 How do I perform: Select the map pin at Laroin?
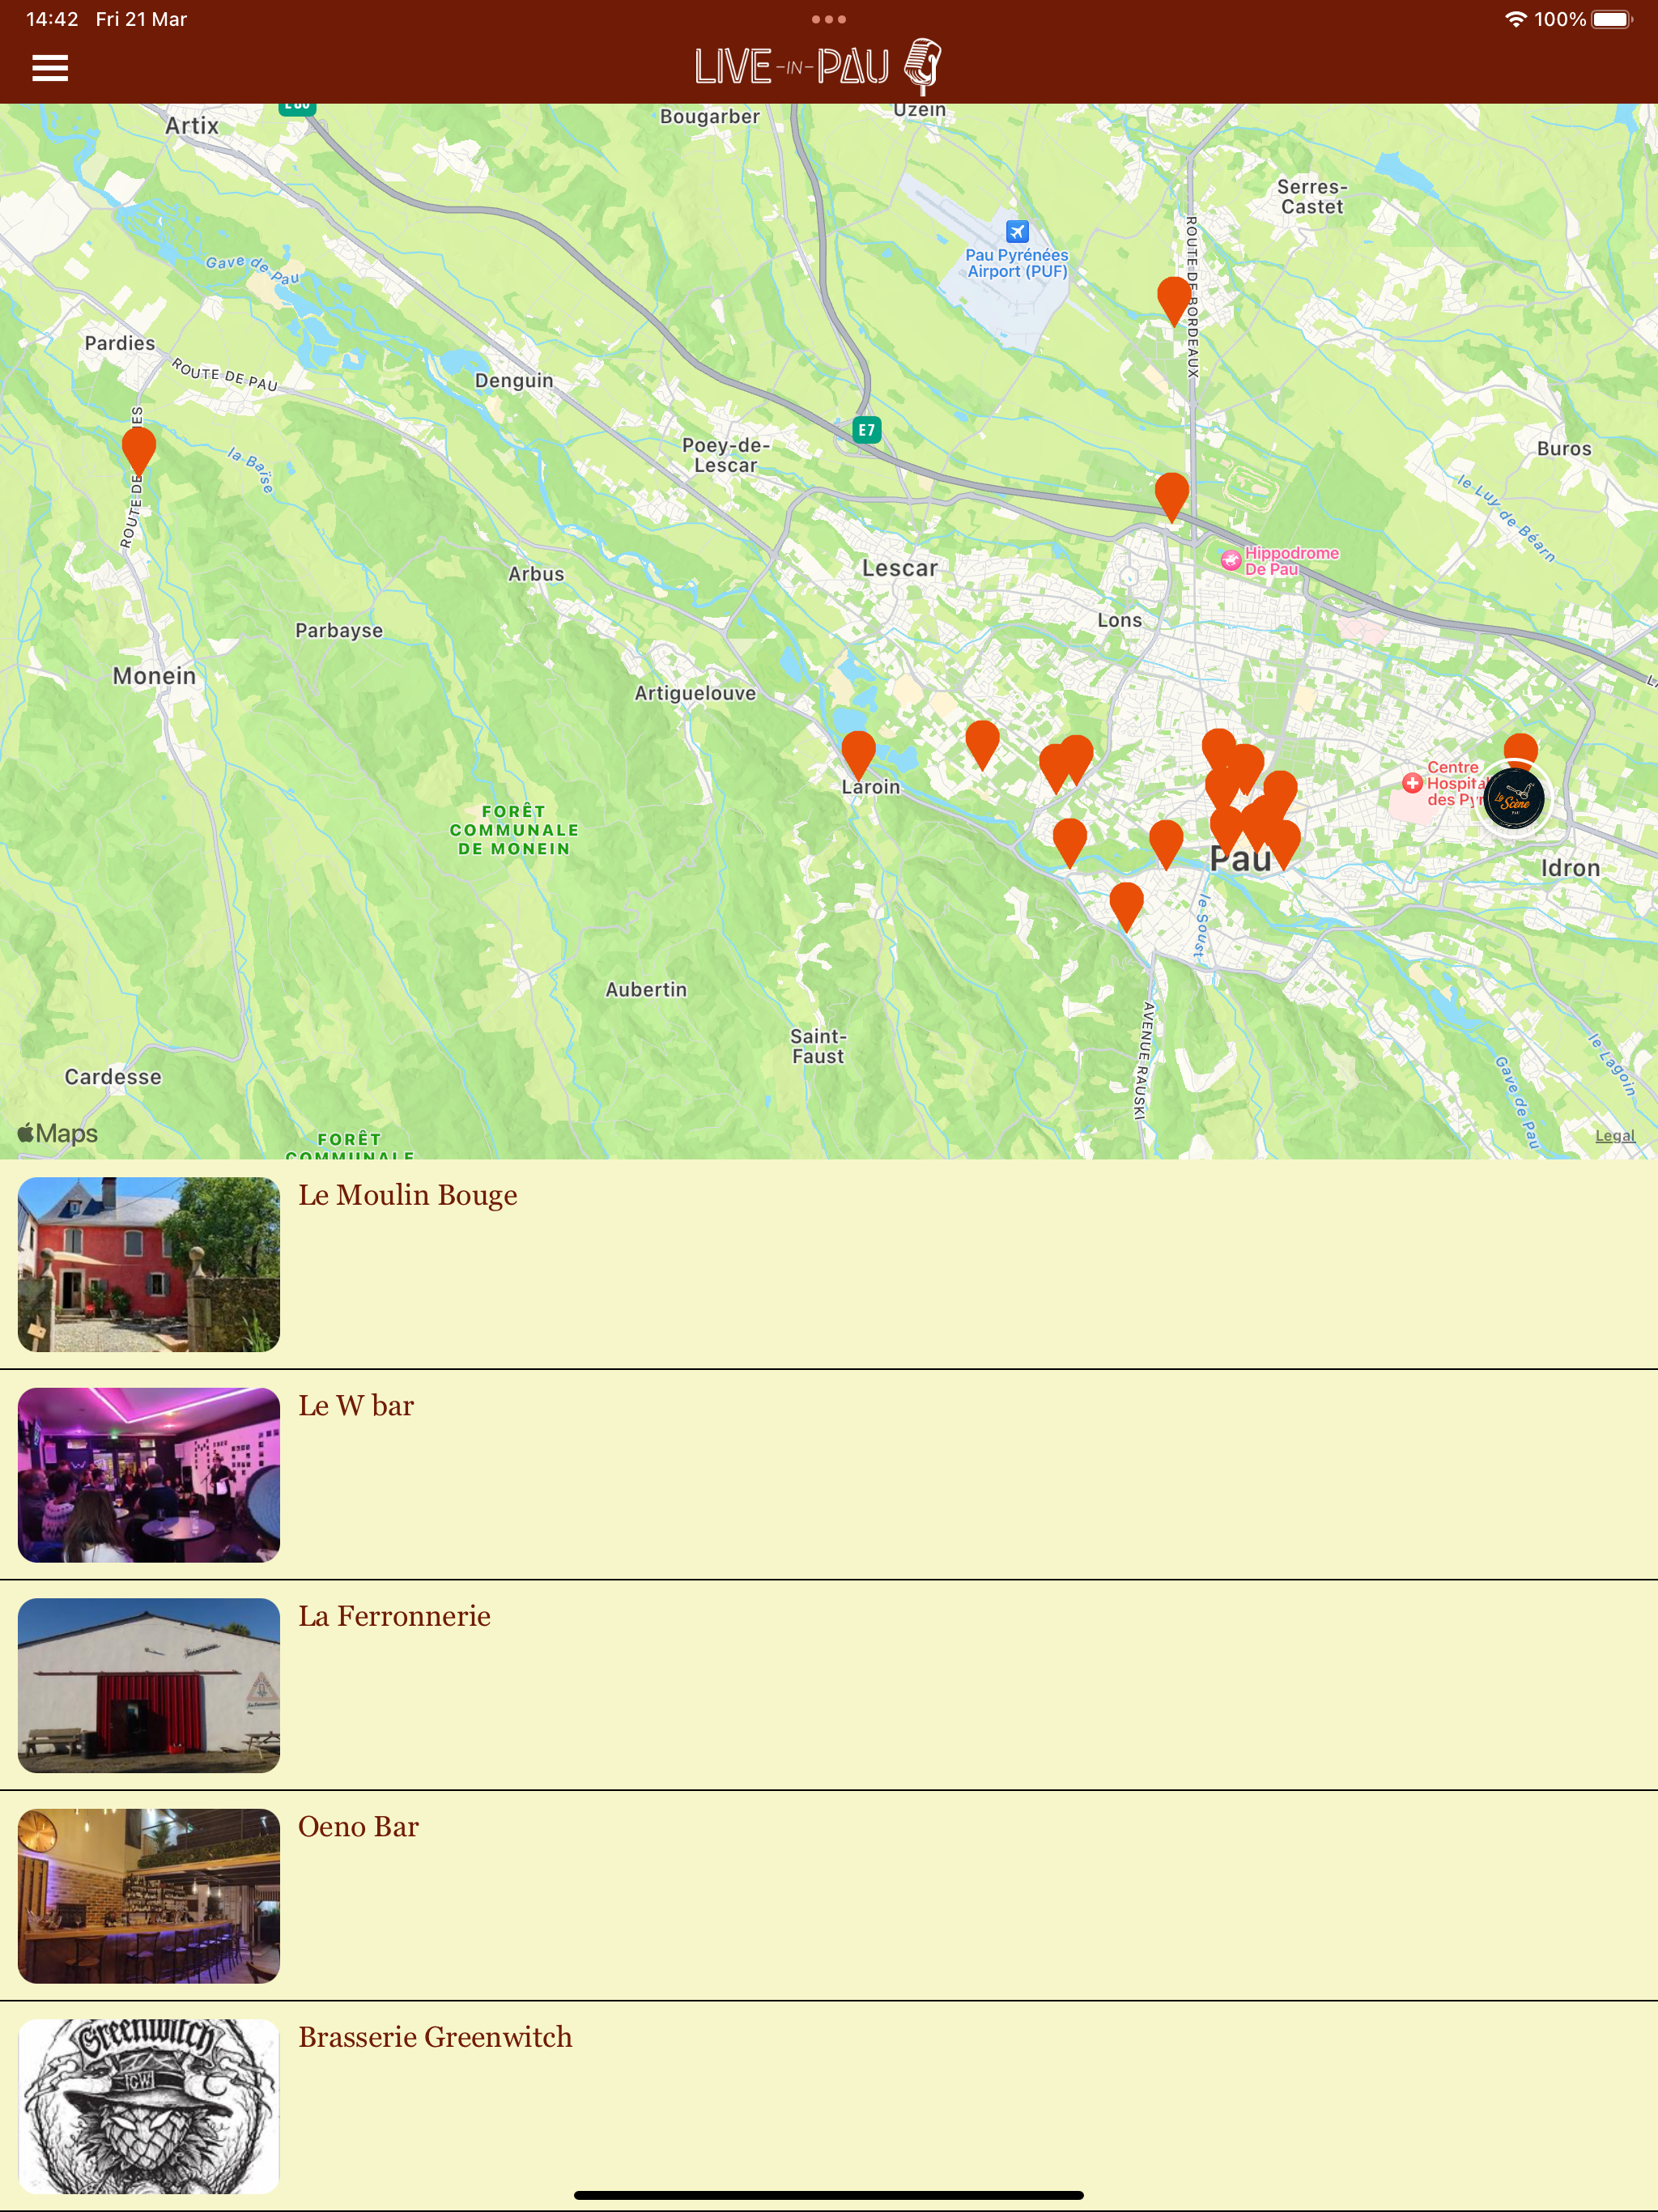coord(858,755)
